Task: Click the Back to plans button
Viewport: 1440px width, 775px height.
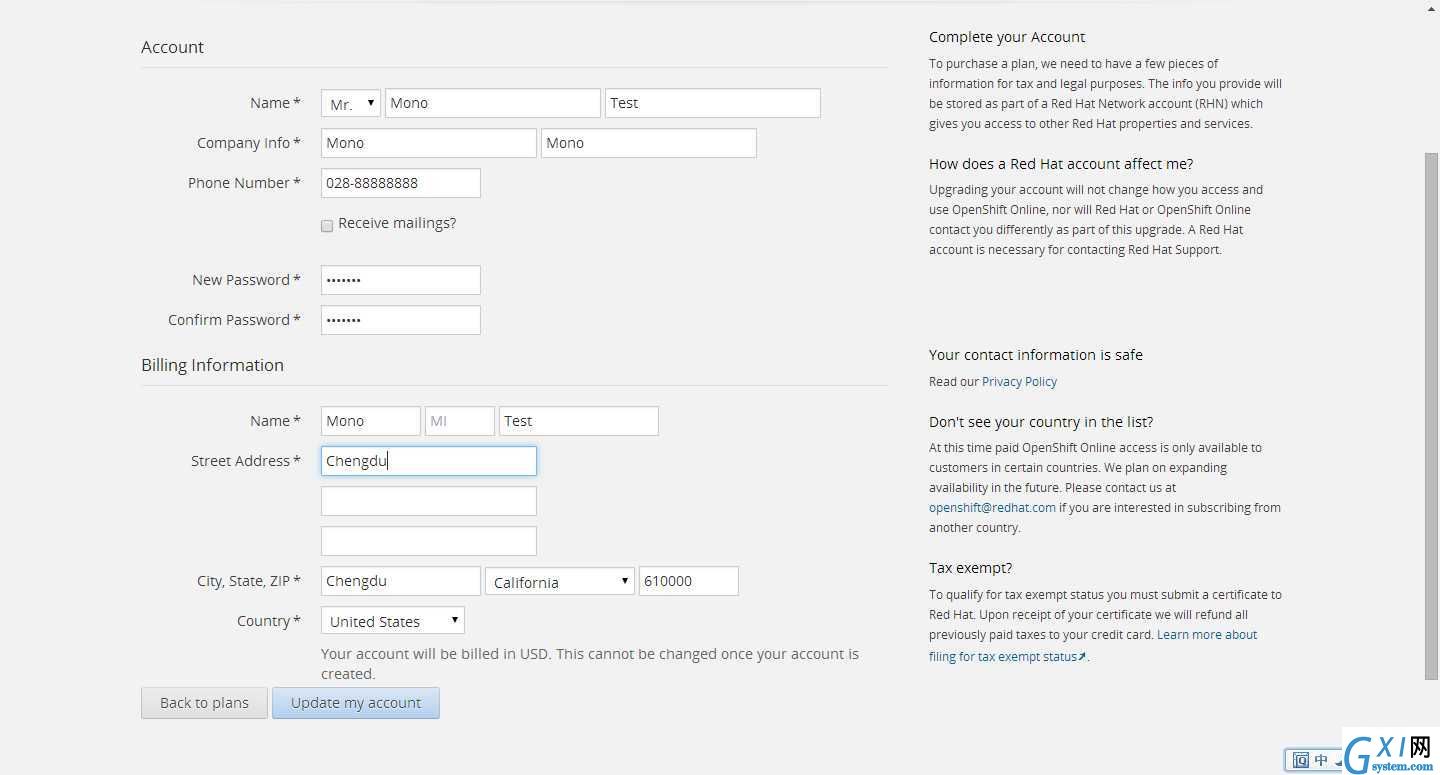Action: coord(204,703)
